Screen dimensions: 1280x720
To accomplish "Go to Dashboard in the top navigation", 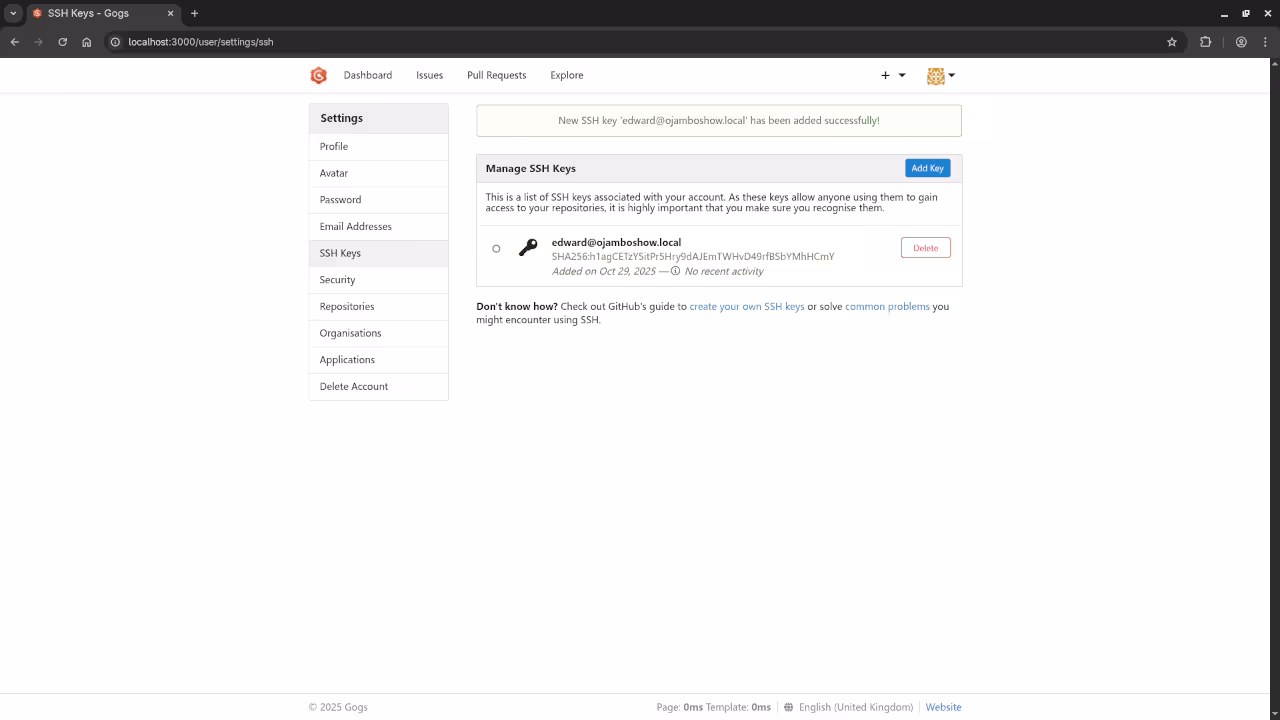I will [x=367, y=75].
